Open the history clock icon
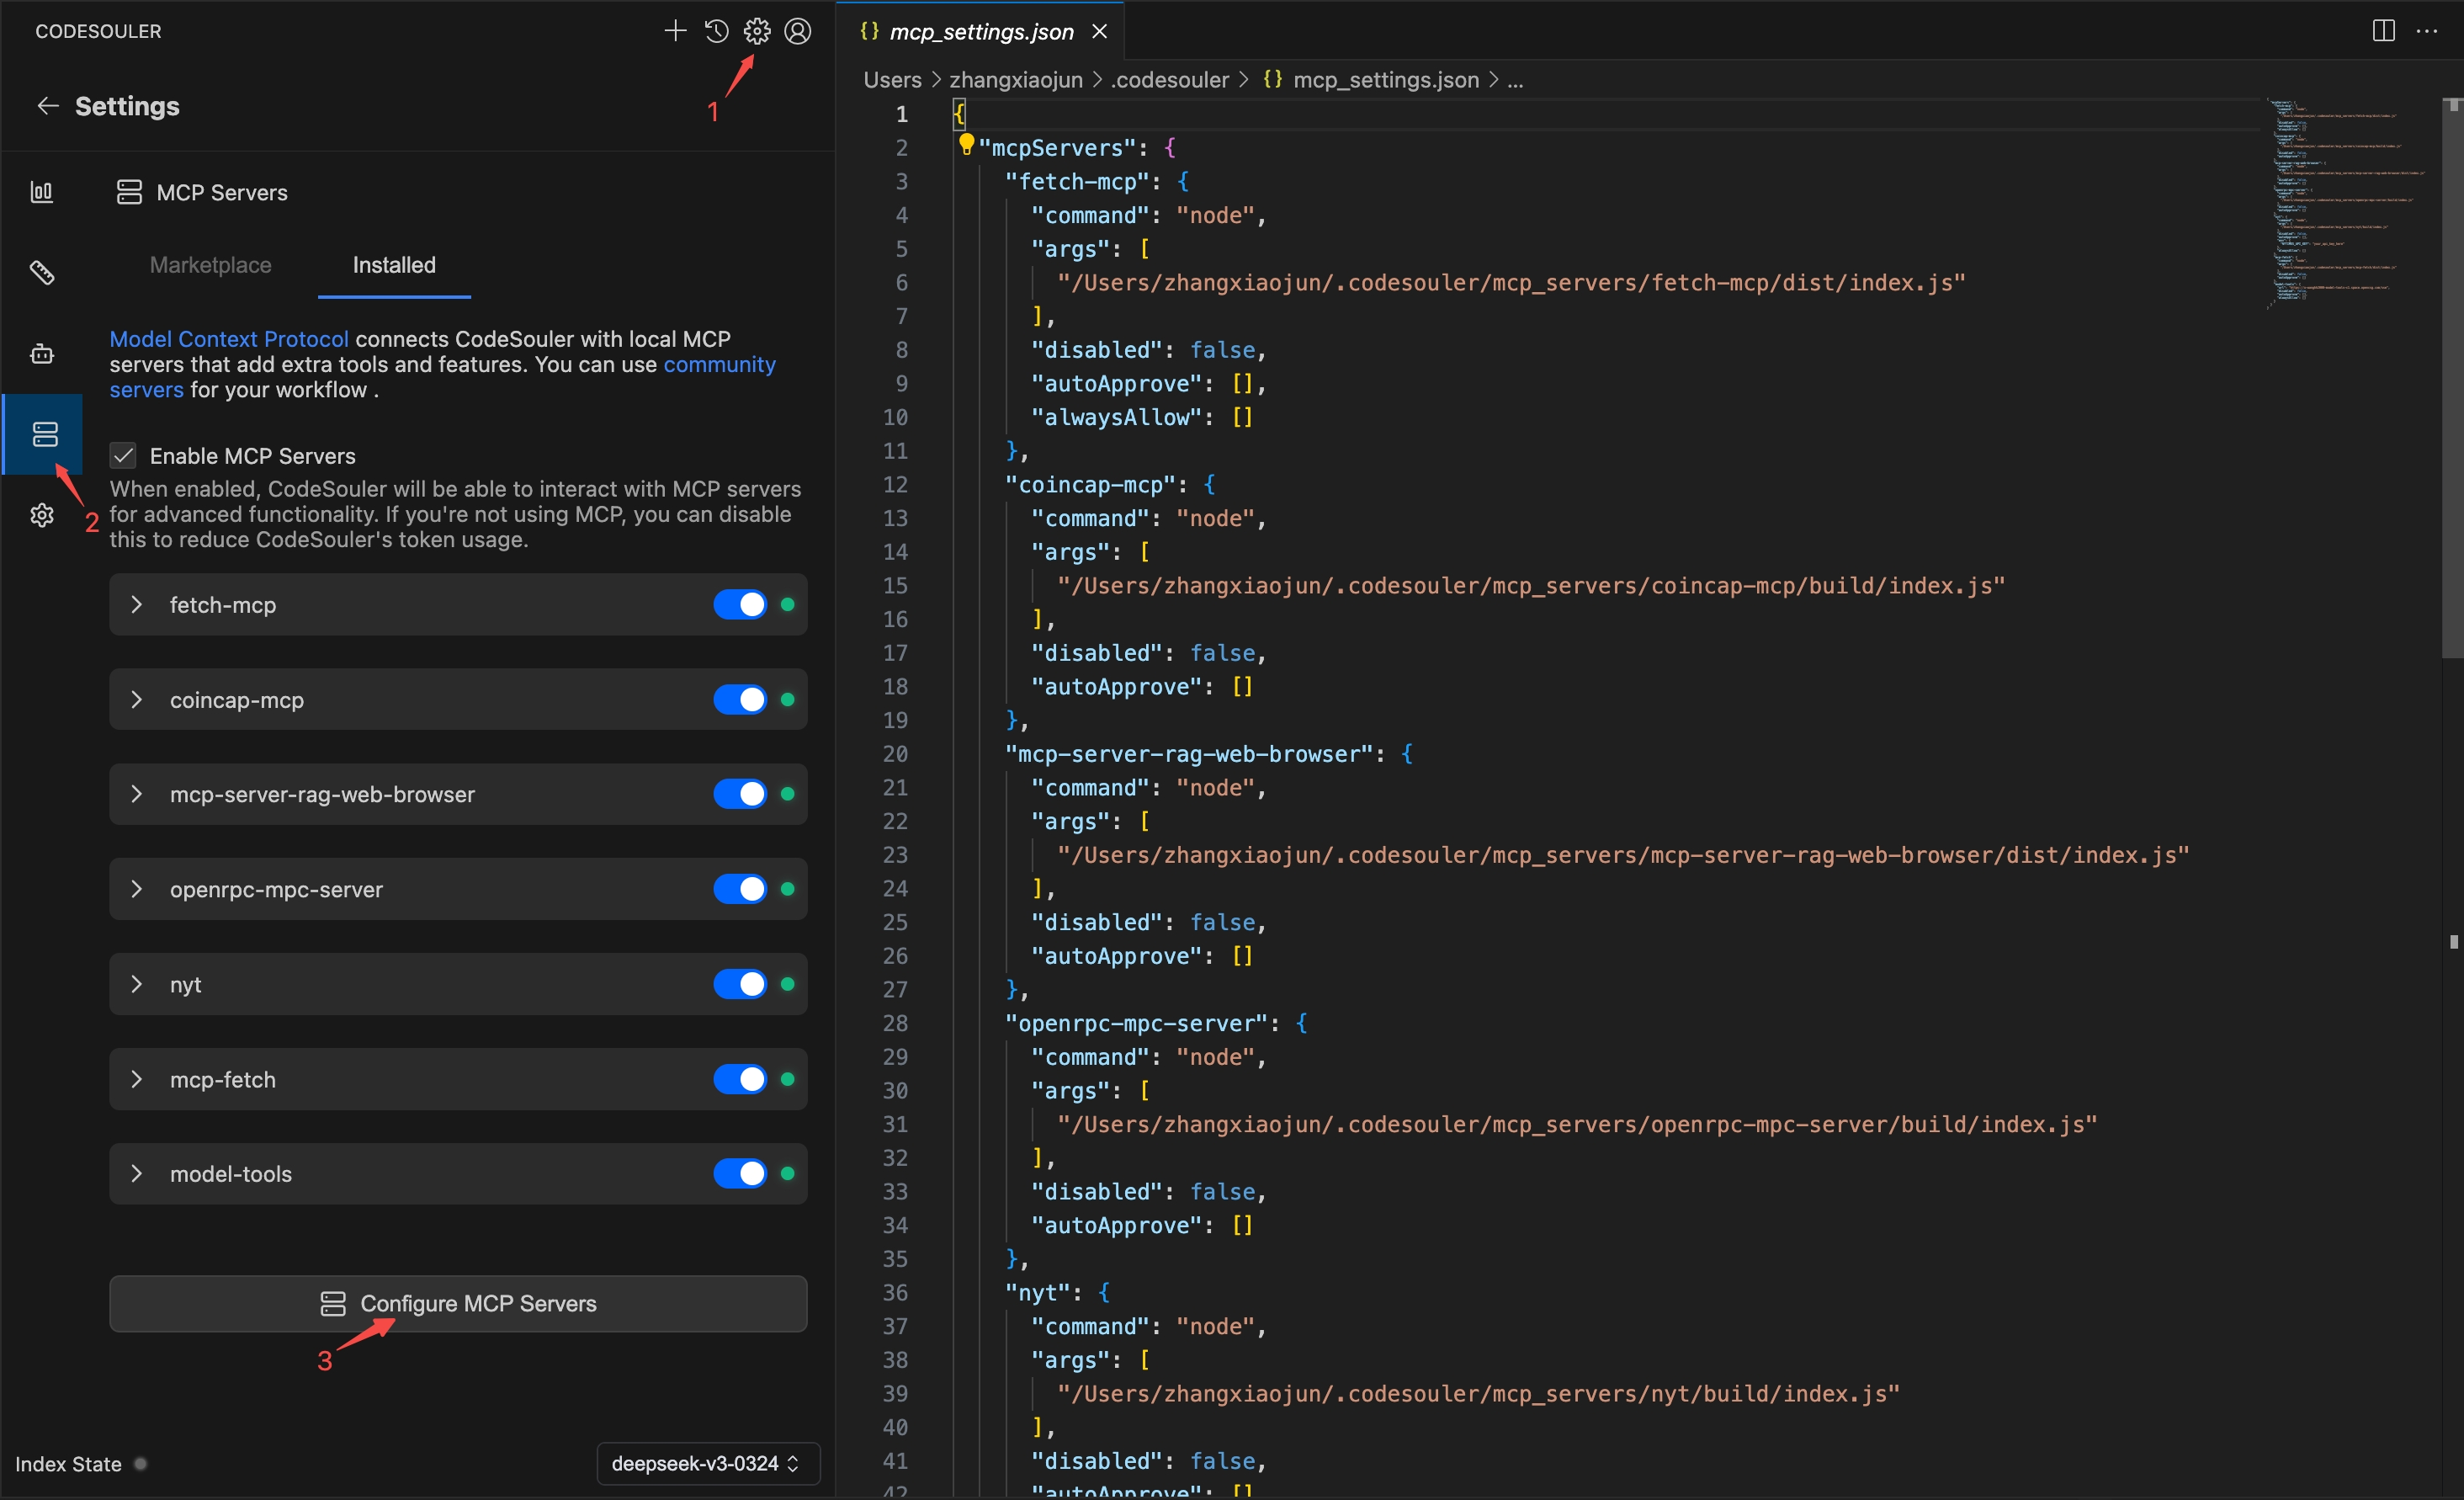2464x1500 pixels. click(x=716, y=31)
